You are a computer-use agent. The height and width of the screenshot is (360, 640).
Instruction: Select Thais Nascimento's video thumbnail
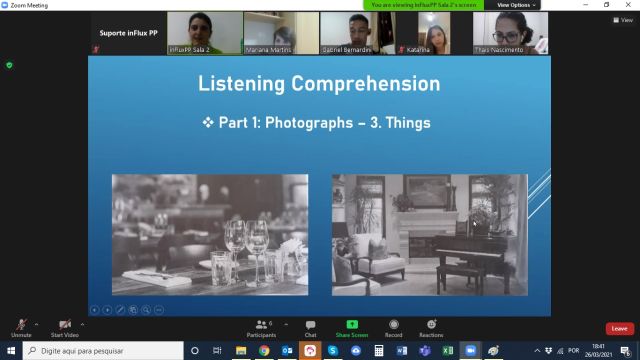pyautogui.click(x=510, y=33)
